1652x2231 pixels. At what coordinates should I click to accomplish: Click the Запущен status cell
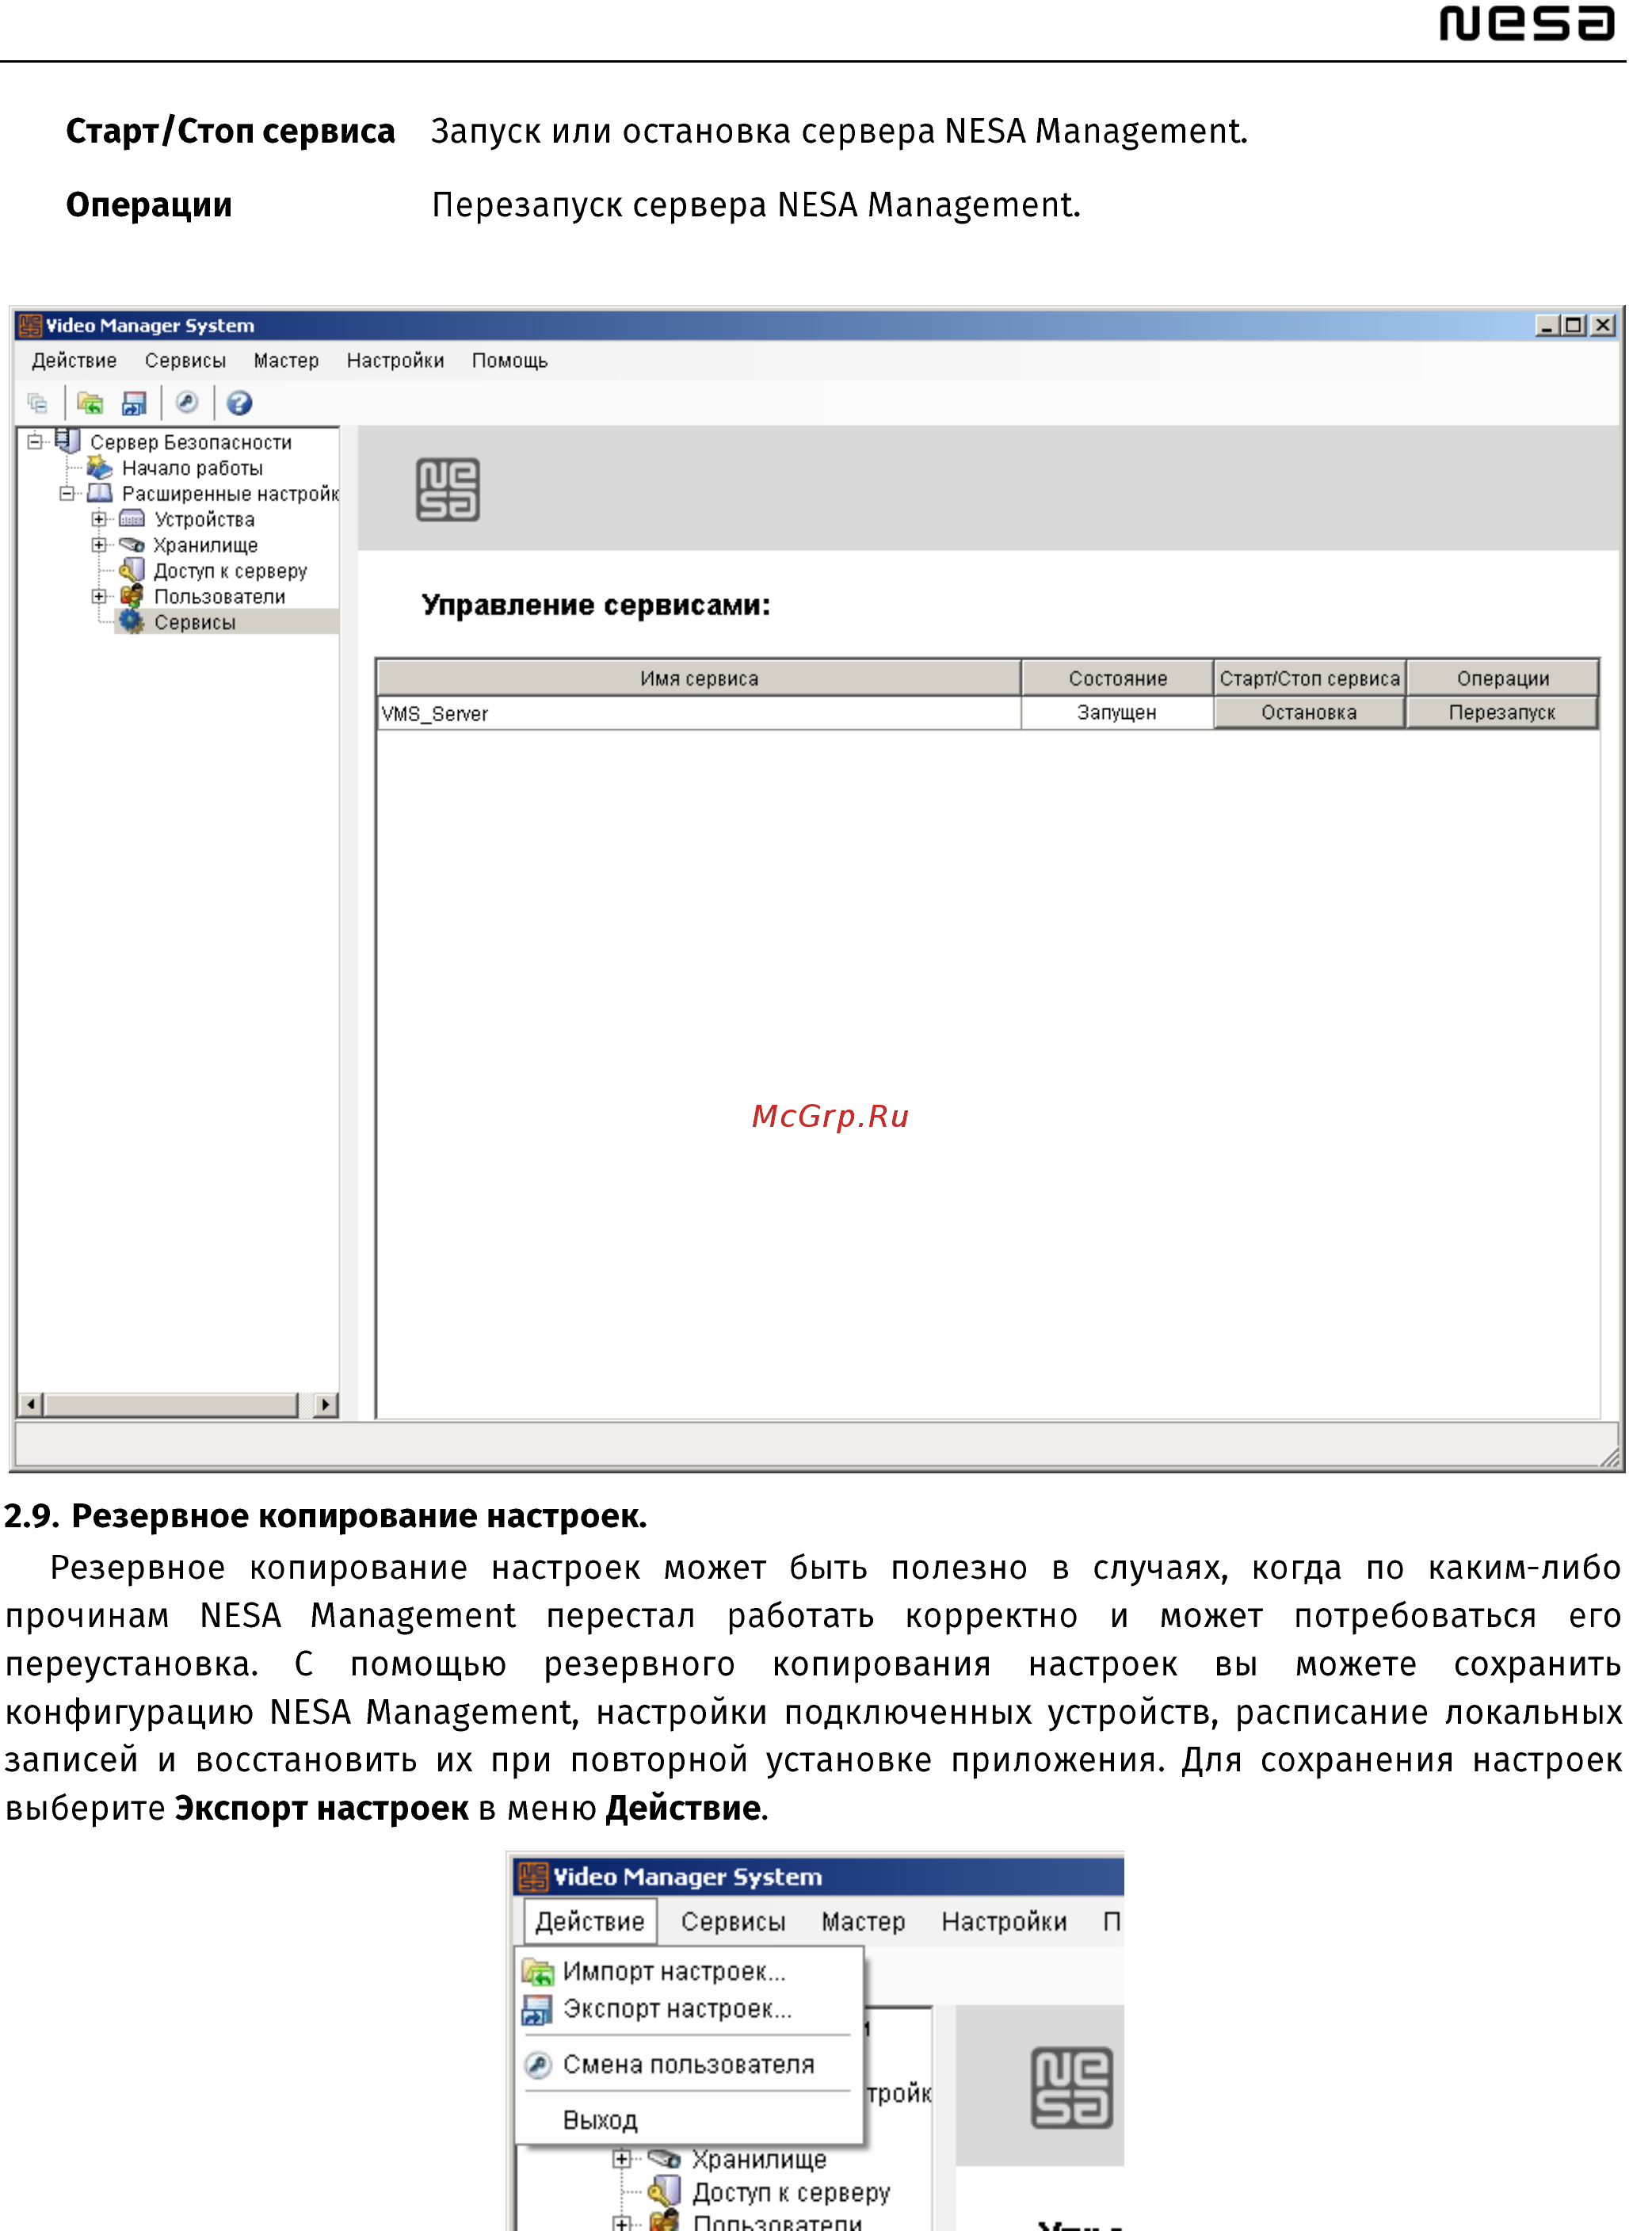[1117, 713]
